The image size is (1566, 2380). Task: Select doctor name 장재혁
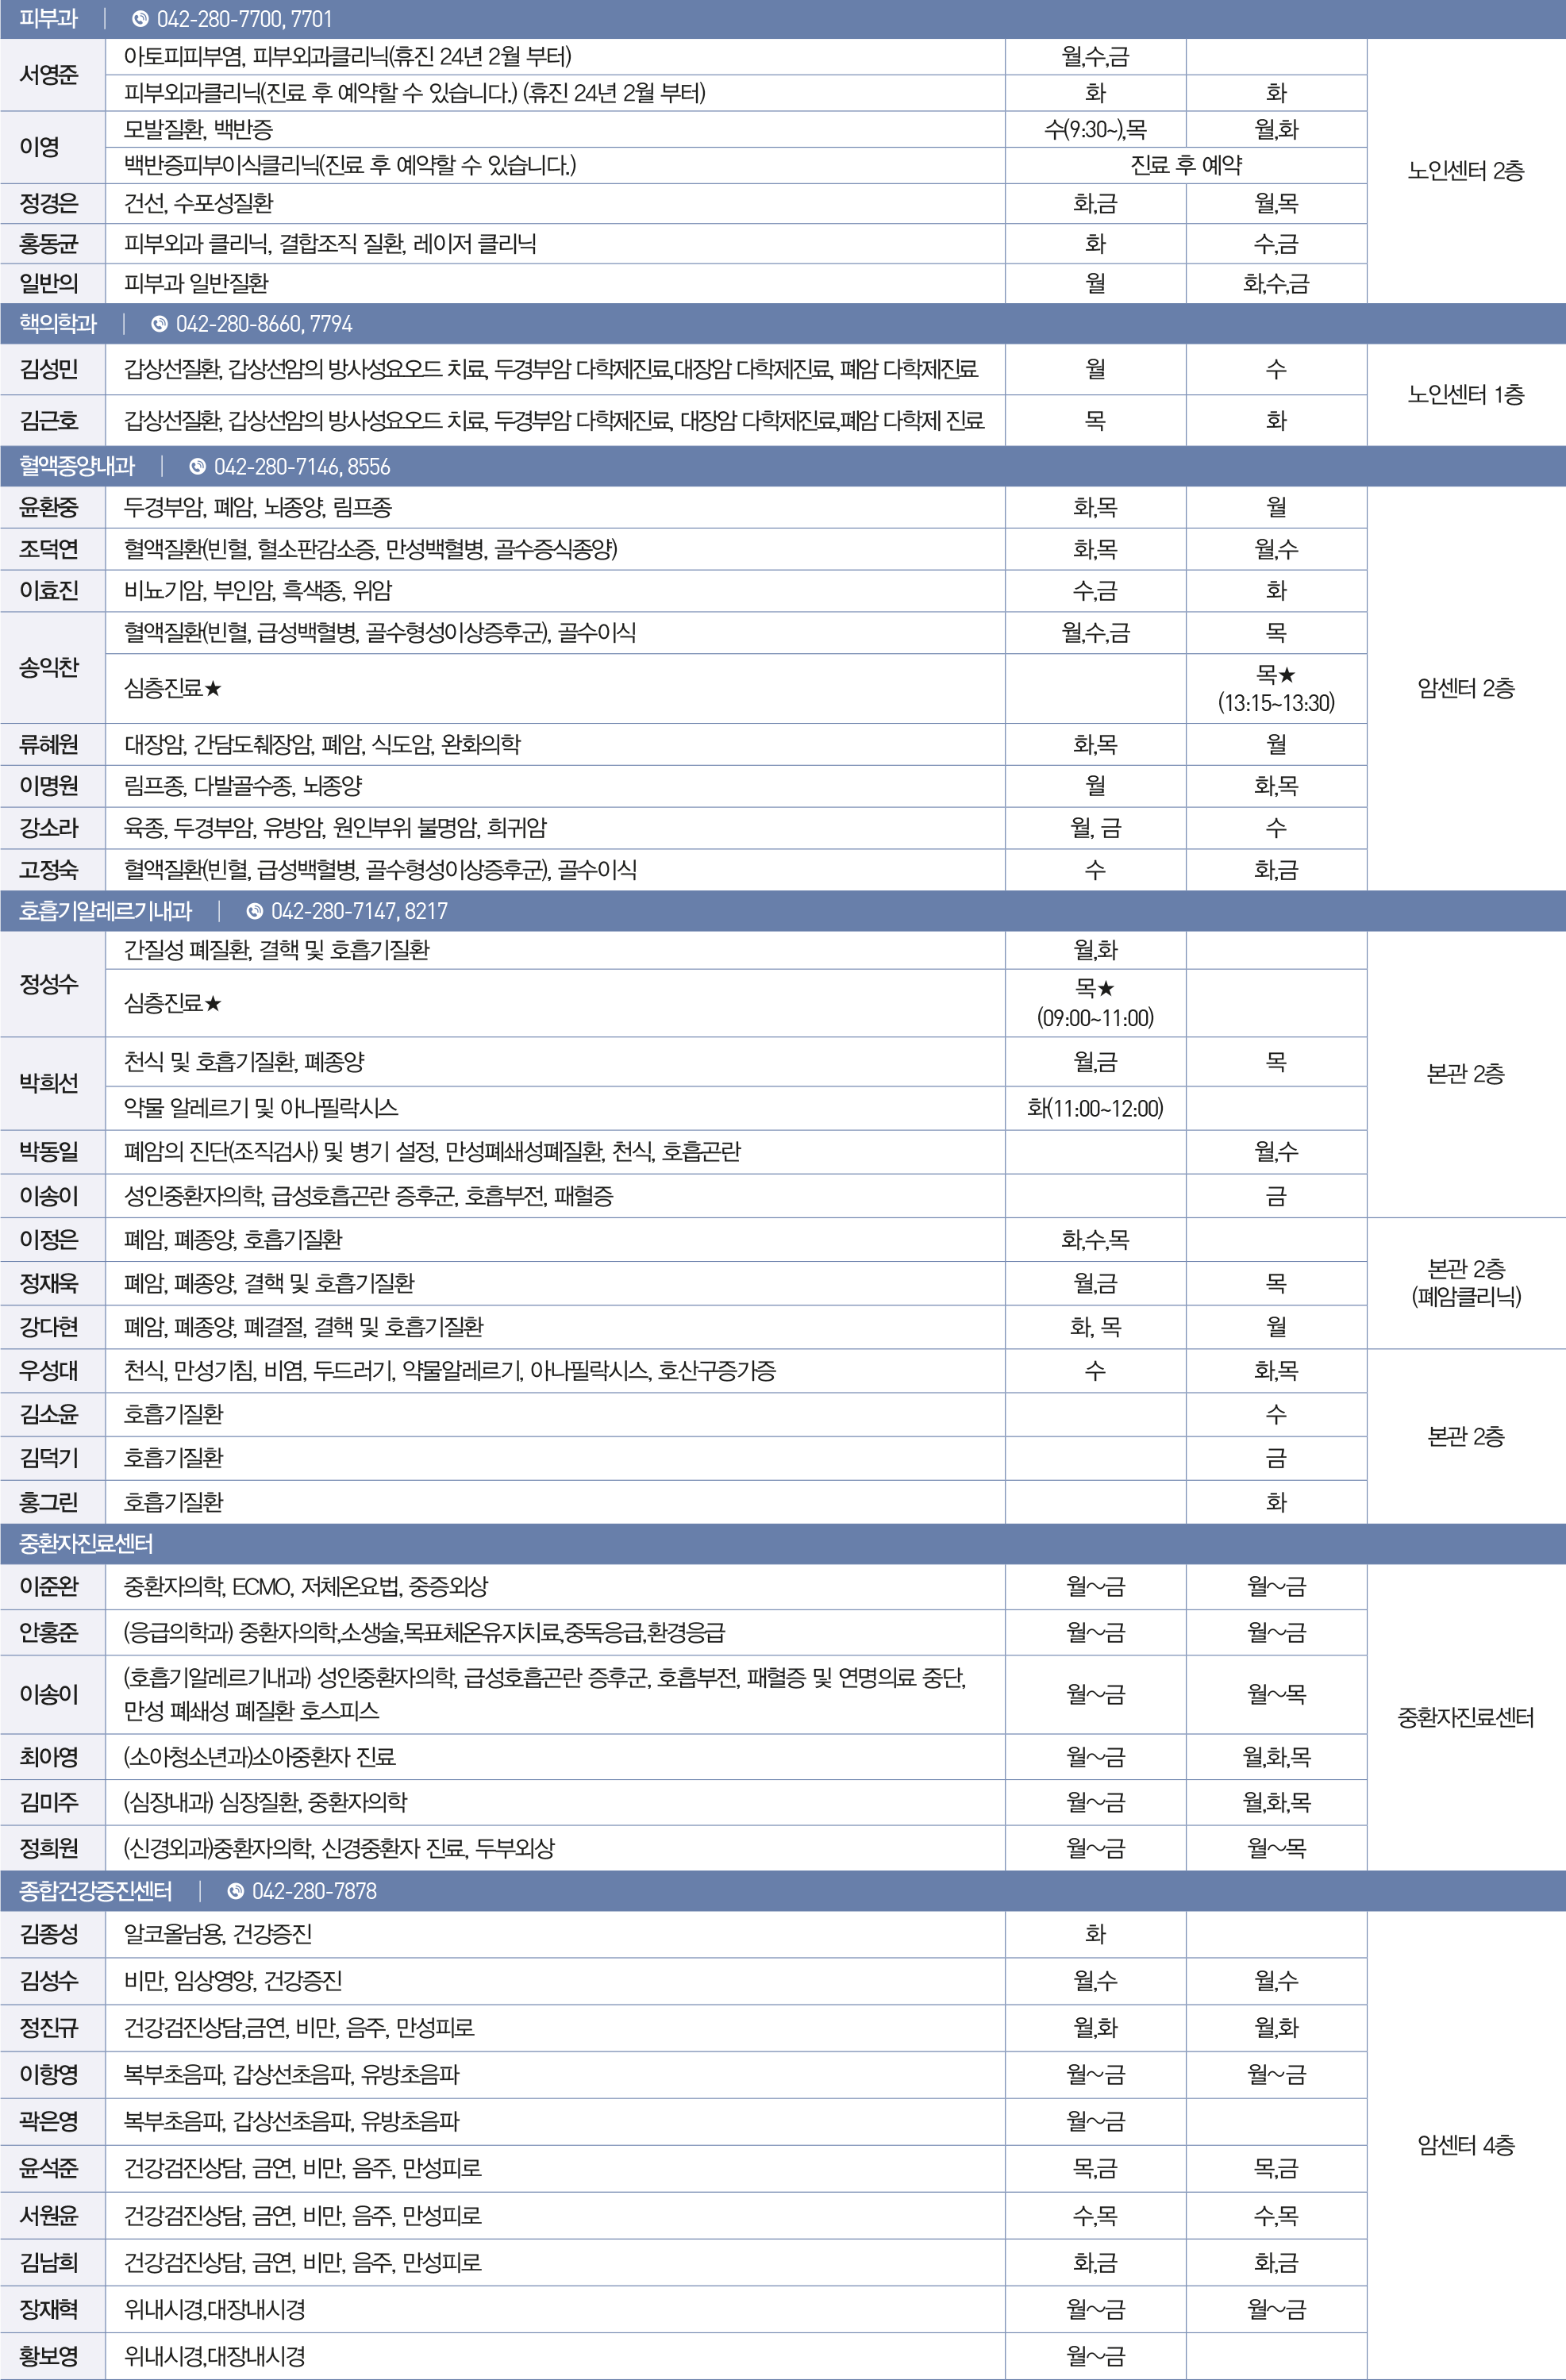pyautogui.click(x=49, y=2309)
